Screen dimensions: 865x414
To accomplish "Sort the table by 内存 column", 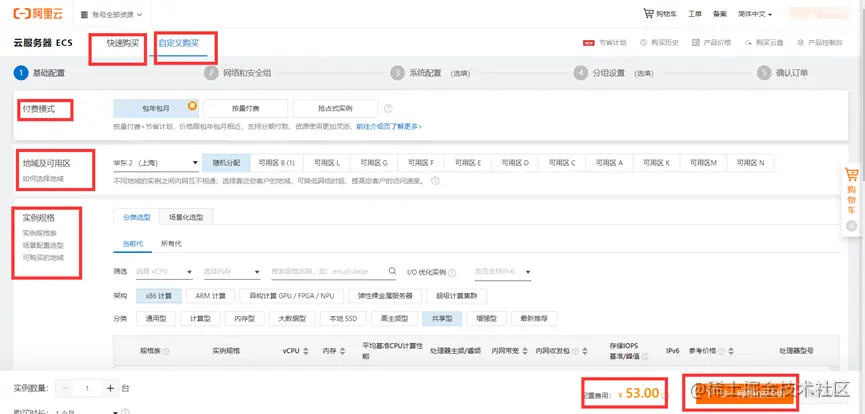I will [x=343, y=351].
